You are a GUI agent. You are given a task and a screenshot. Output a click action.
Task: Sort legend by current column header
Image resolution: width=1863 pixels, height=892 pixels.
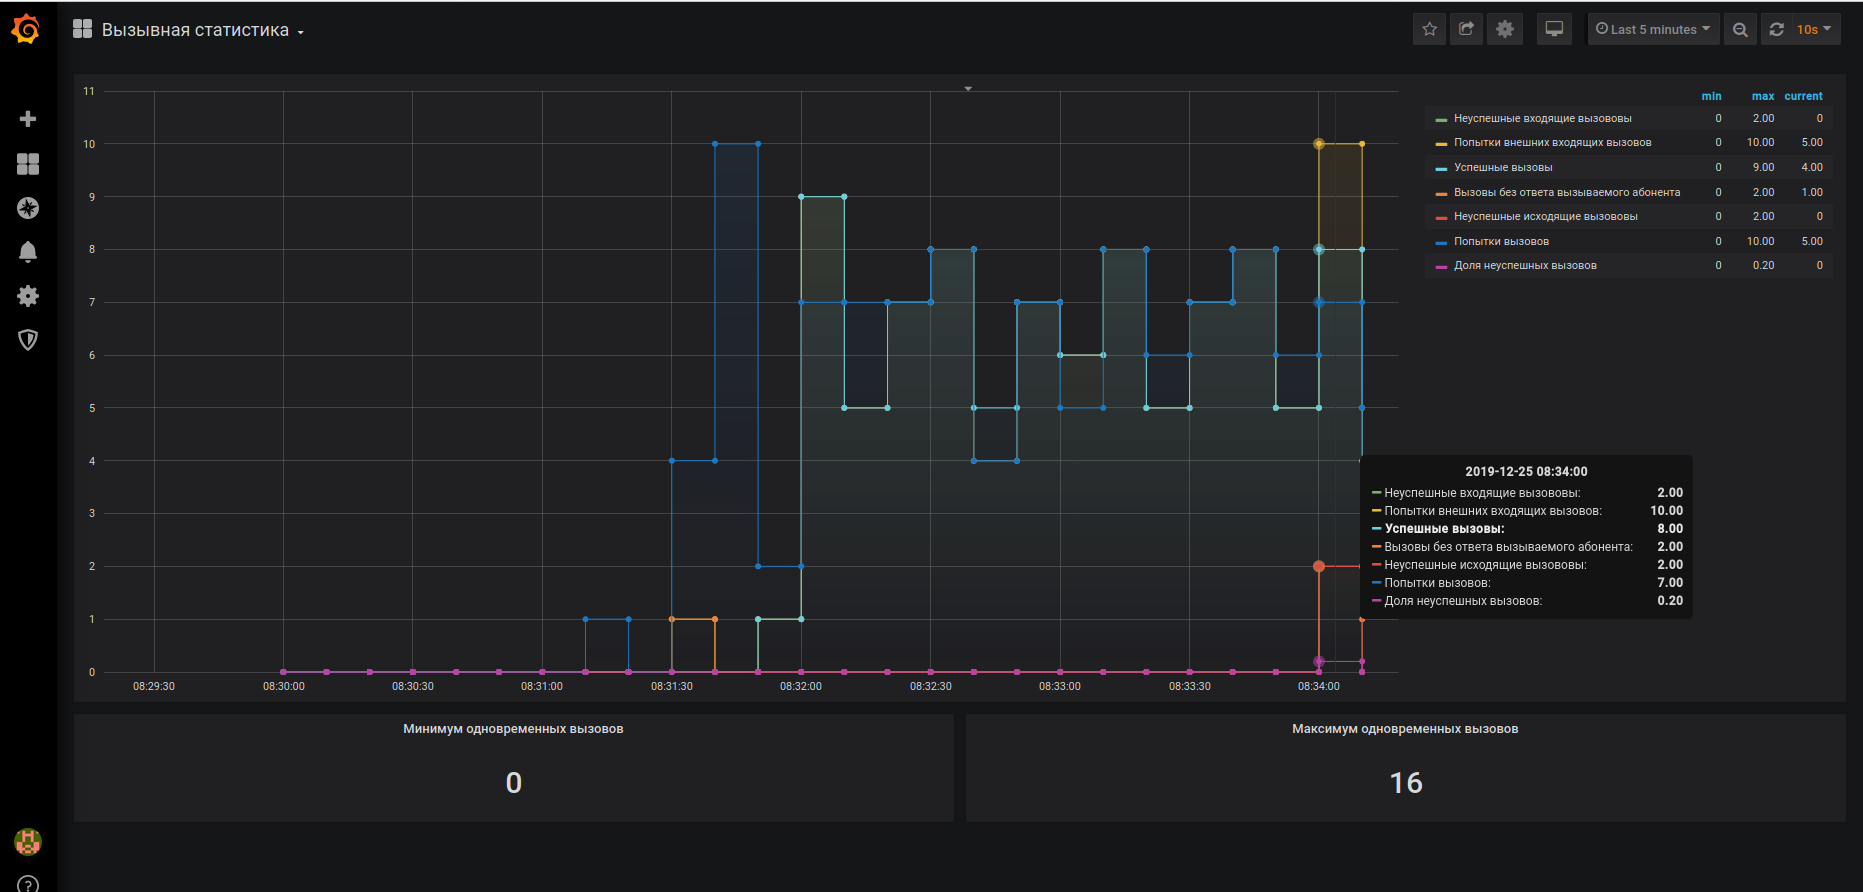click(x=1803, y=96)
